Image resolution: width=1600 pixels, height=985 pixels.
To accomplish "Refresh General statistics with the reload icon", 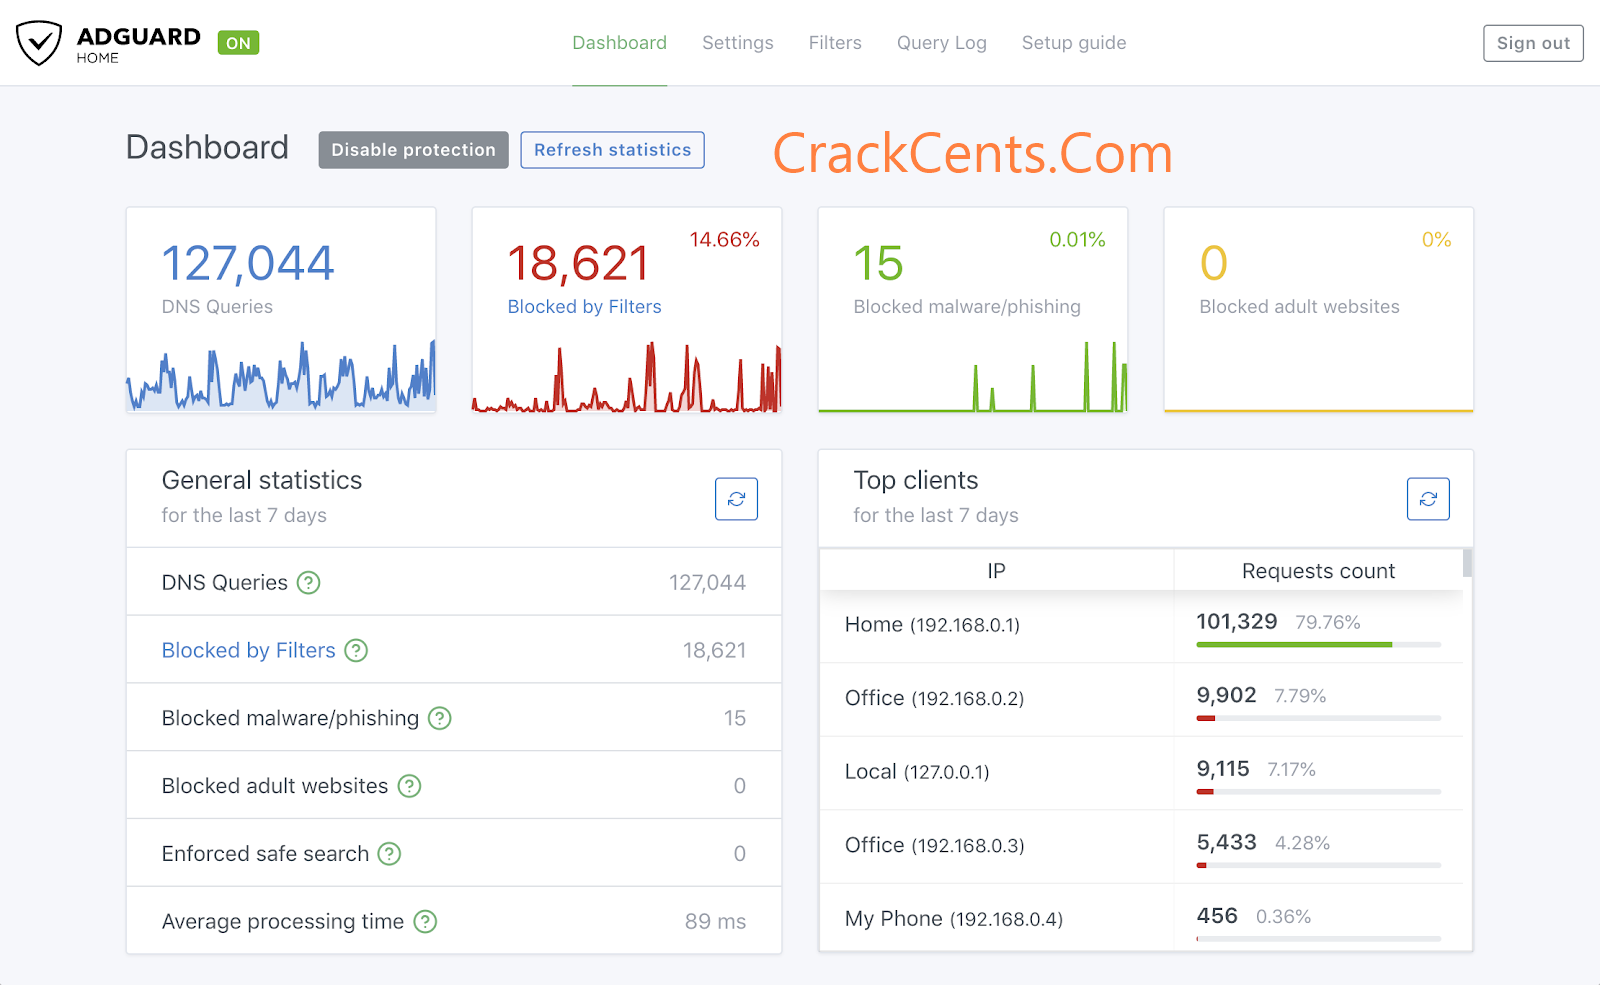I will (736, 499).
